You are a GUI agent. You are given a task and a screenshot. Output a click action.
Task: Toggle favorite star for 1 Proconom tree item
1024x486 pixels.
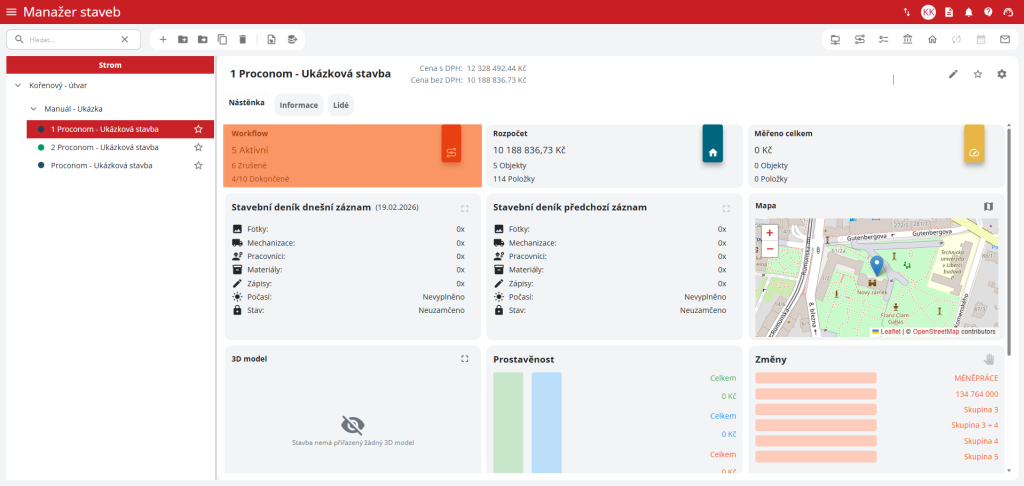point(198,129)
